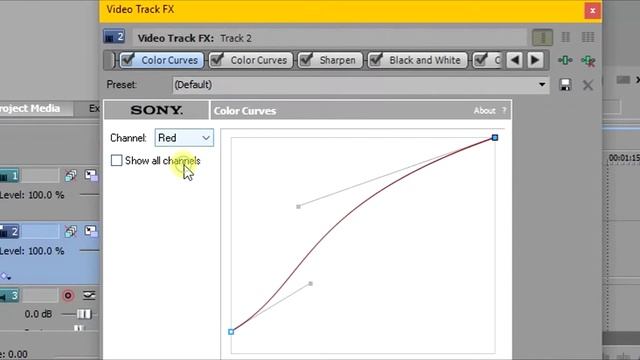
Task: Click the track 1 number header
Action: click(x=9, y=176)
